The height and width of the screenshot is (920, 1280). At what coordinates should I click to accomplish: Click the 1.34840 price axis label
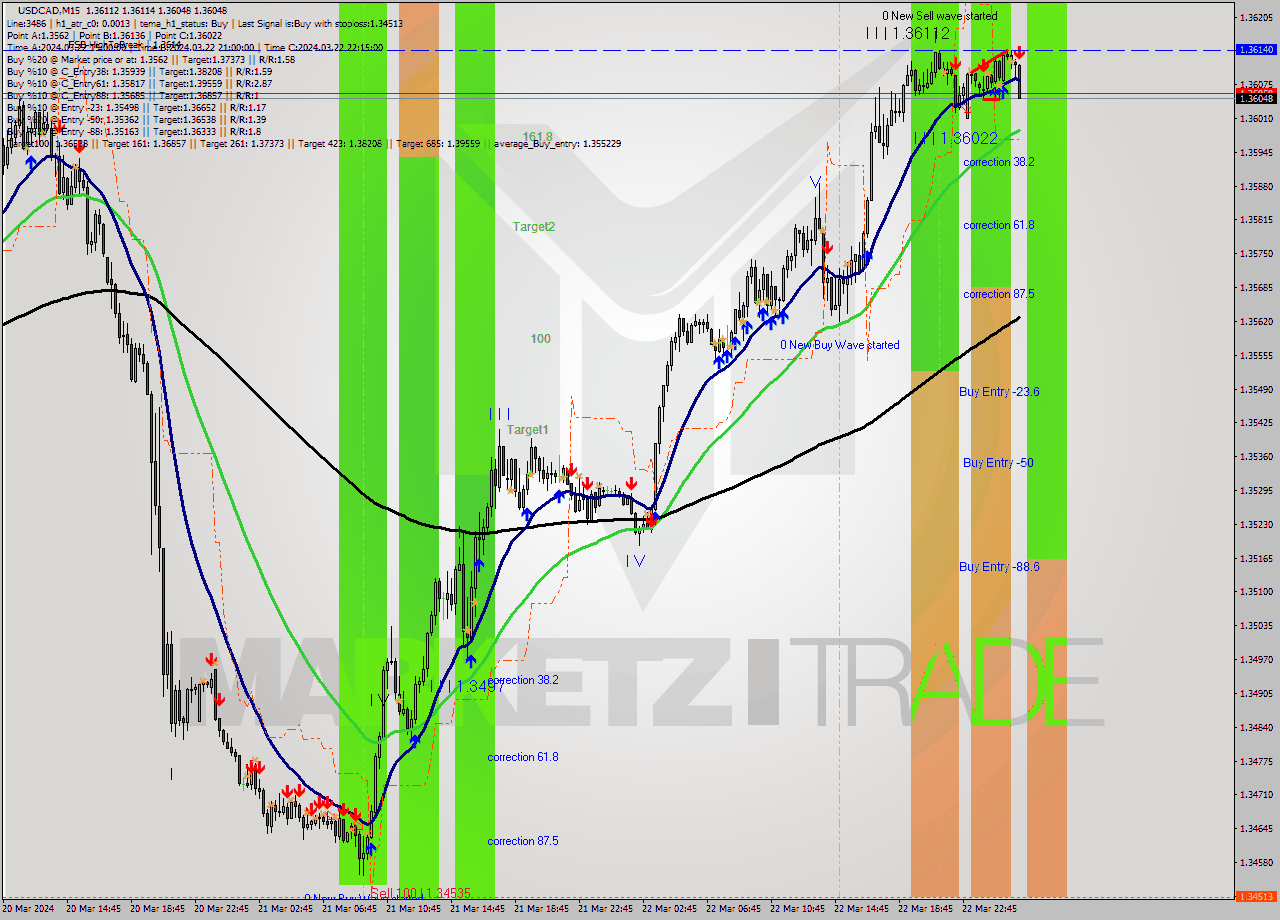coord(1256,727)
